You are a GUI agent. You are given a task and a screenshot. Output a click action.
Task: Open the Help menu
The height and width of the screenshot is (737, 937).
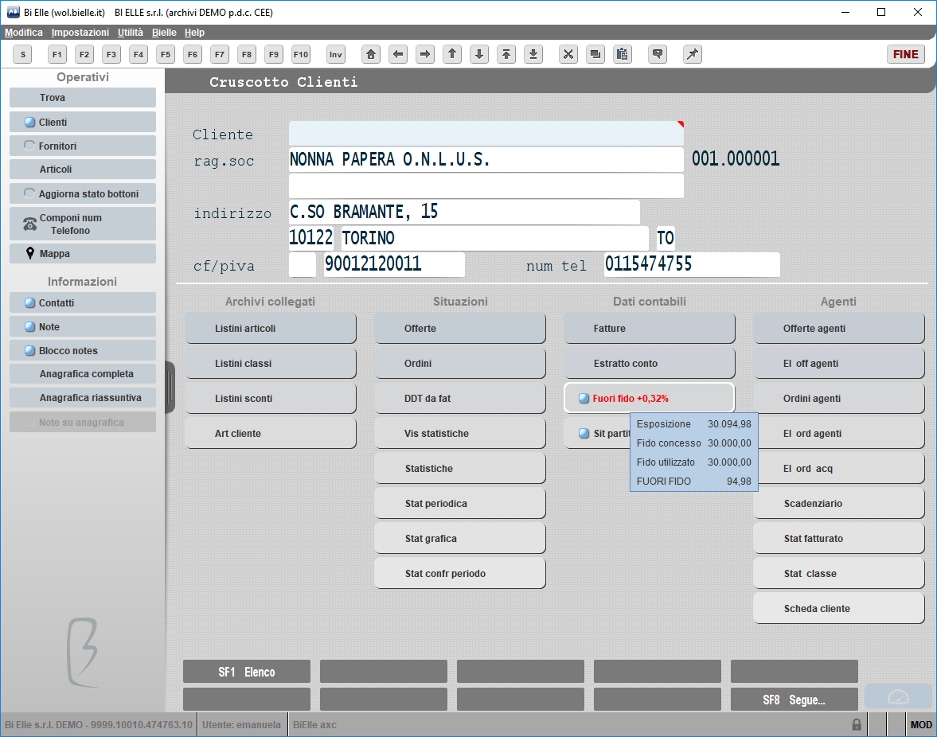pyautogui.click(x=194, y=32)
